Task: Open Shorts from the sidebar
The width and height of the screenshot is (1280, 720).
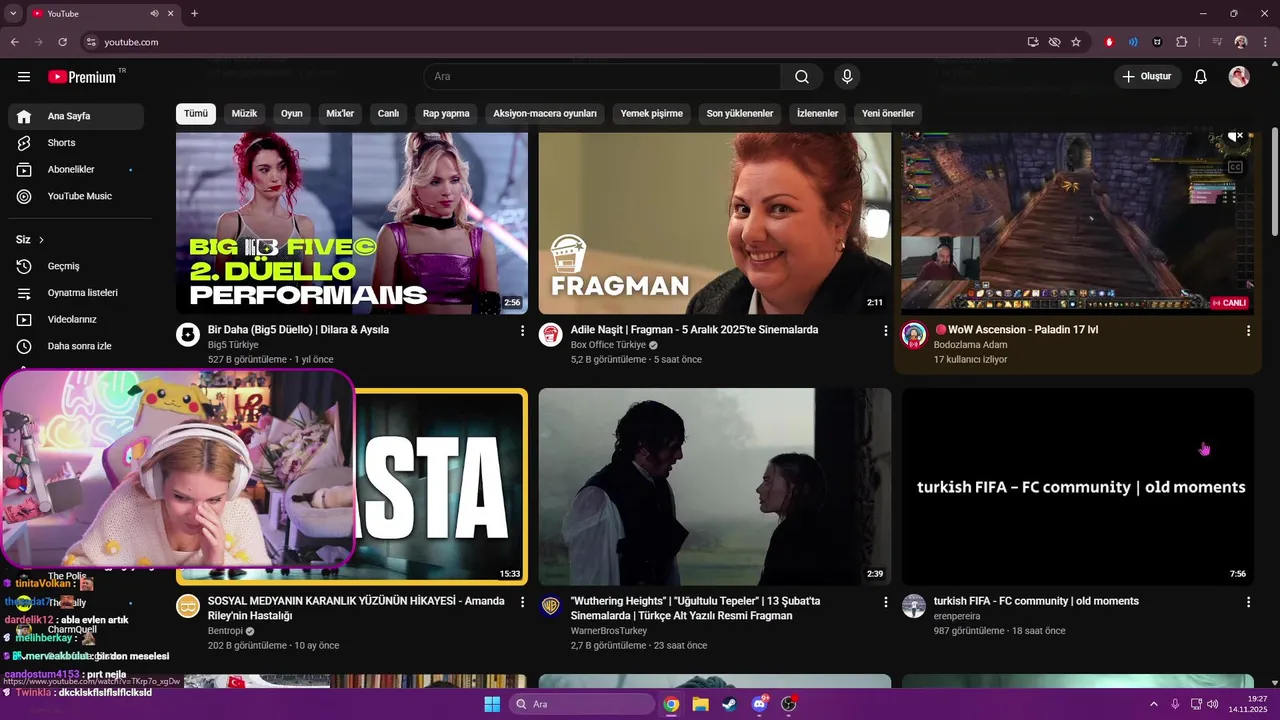Action: (x=76, y=143)
